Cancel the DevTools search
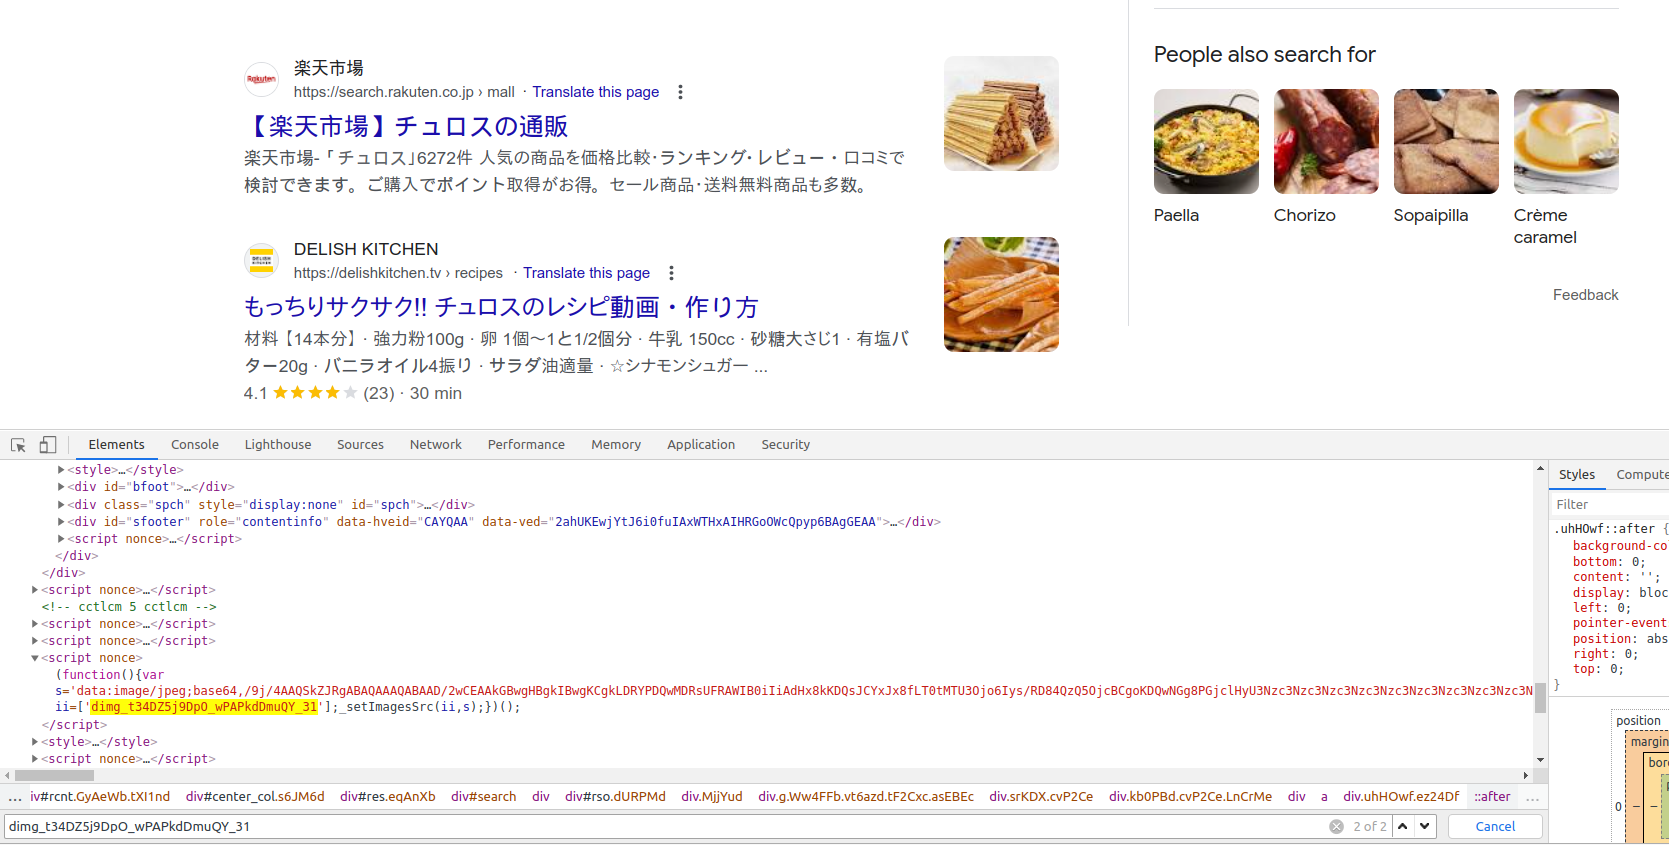Screen dimensions: 1669x845 (x=1495, y=826)
